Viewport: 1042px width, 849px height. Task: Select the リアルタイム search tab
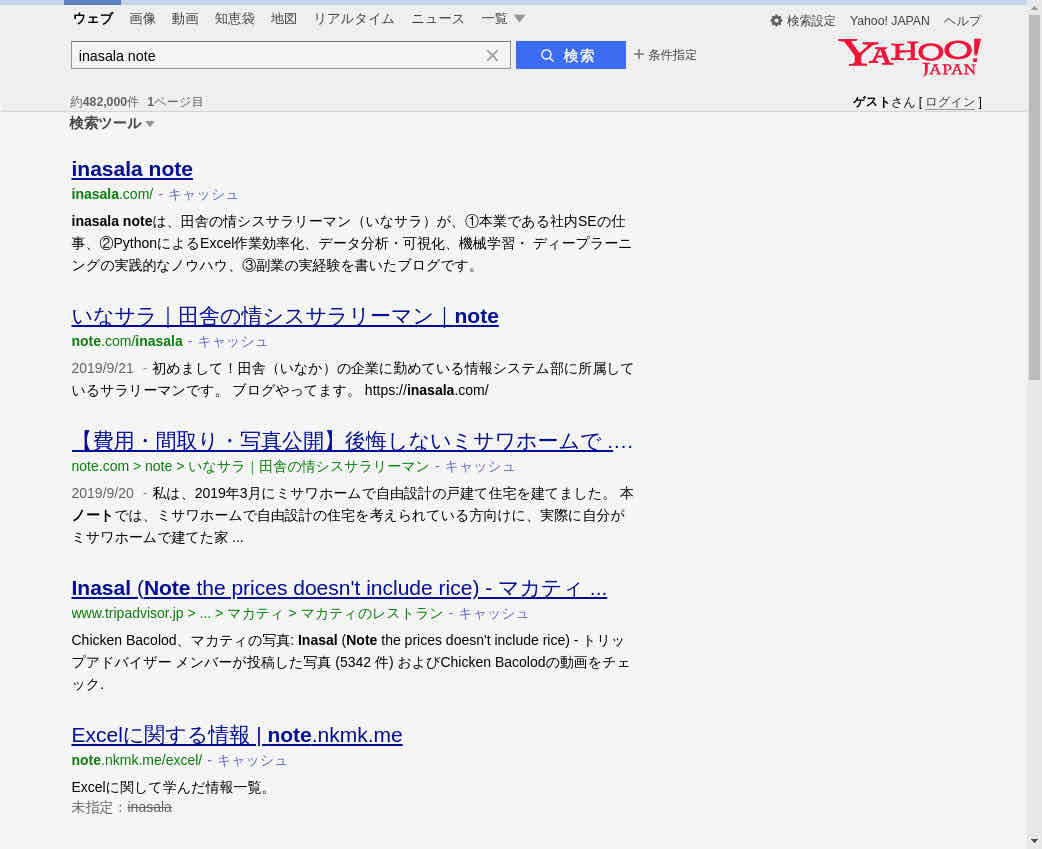354,19
